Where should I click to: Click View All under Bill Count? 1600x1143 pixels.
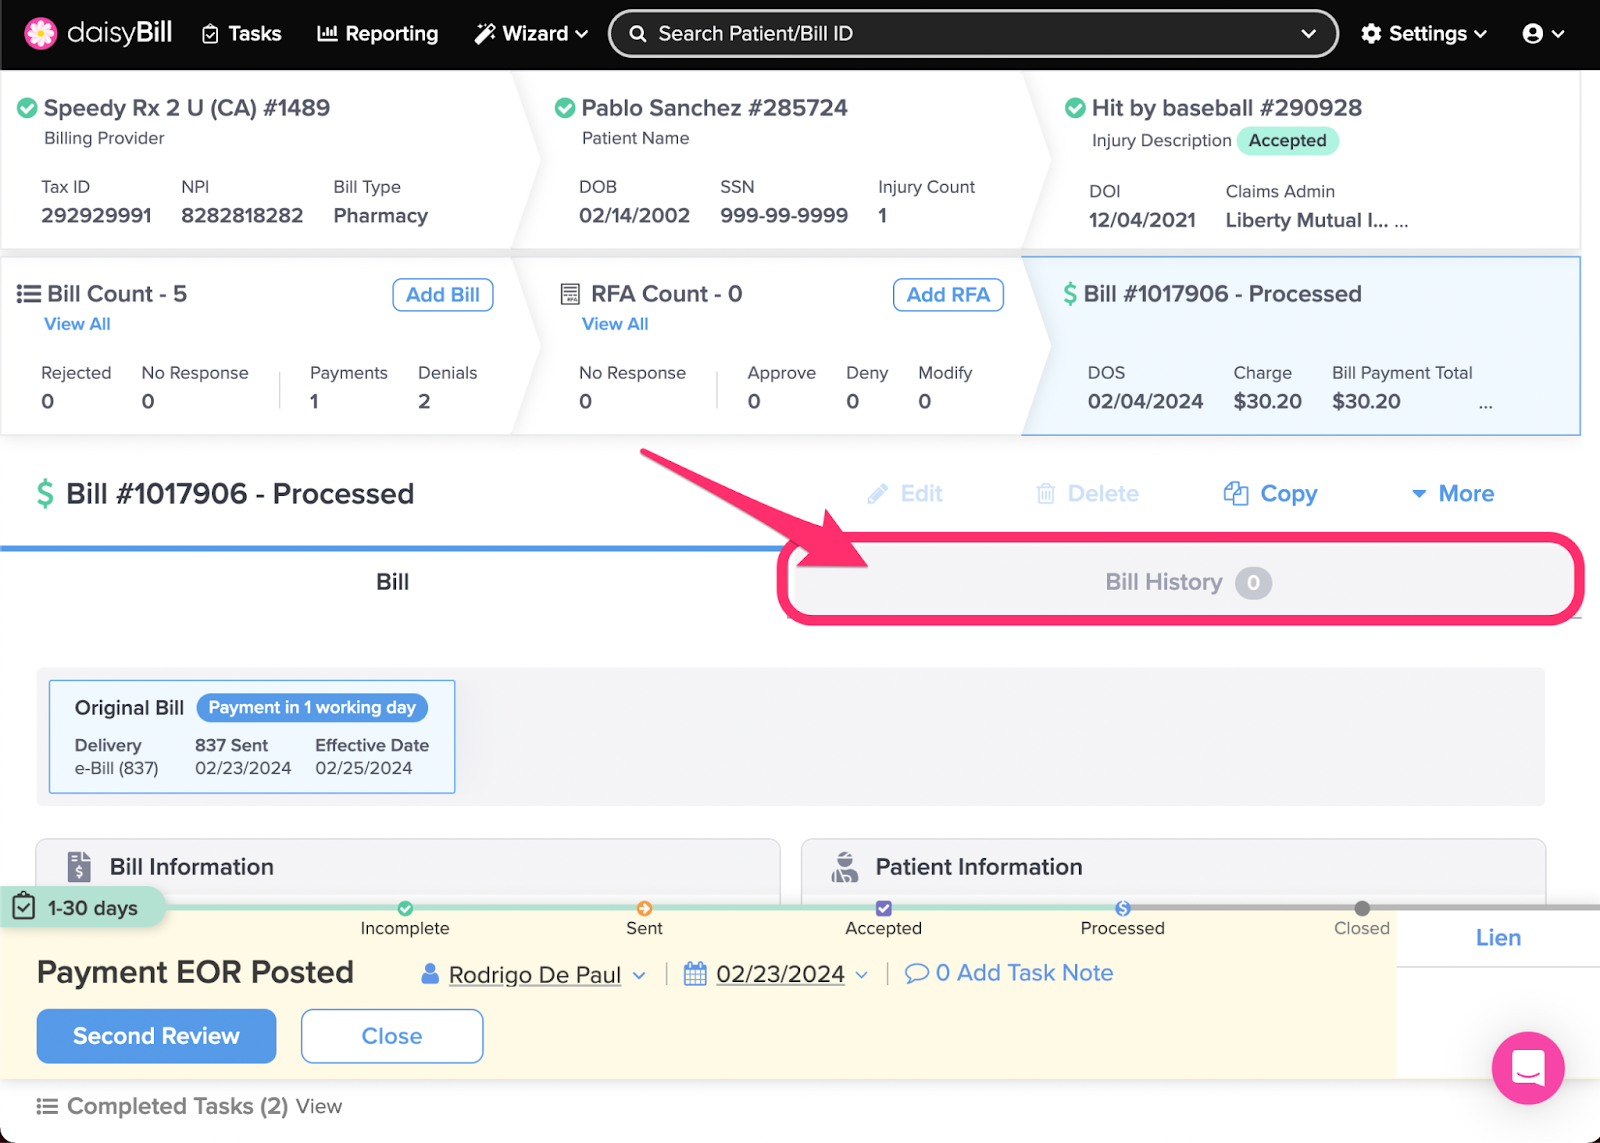(77, 324)
